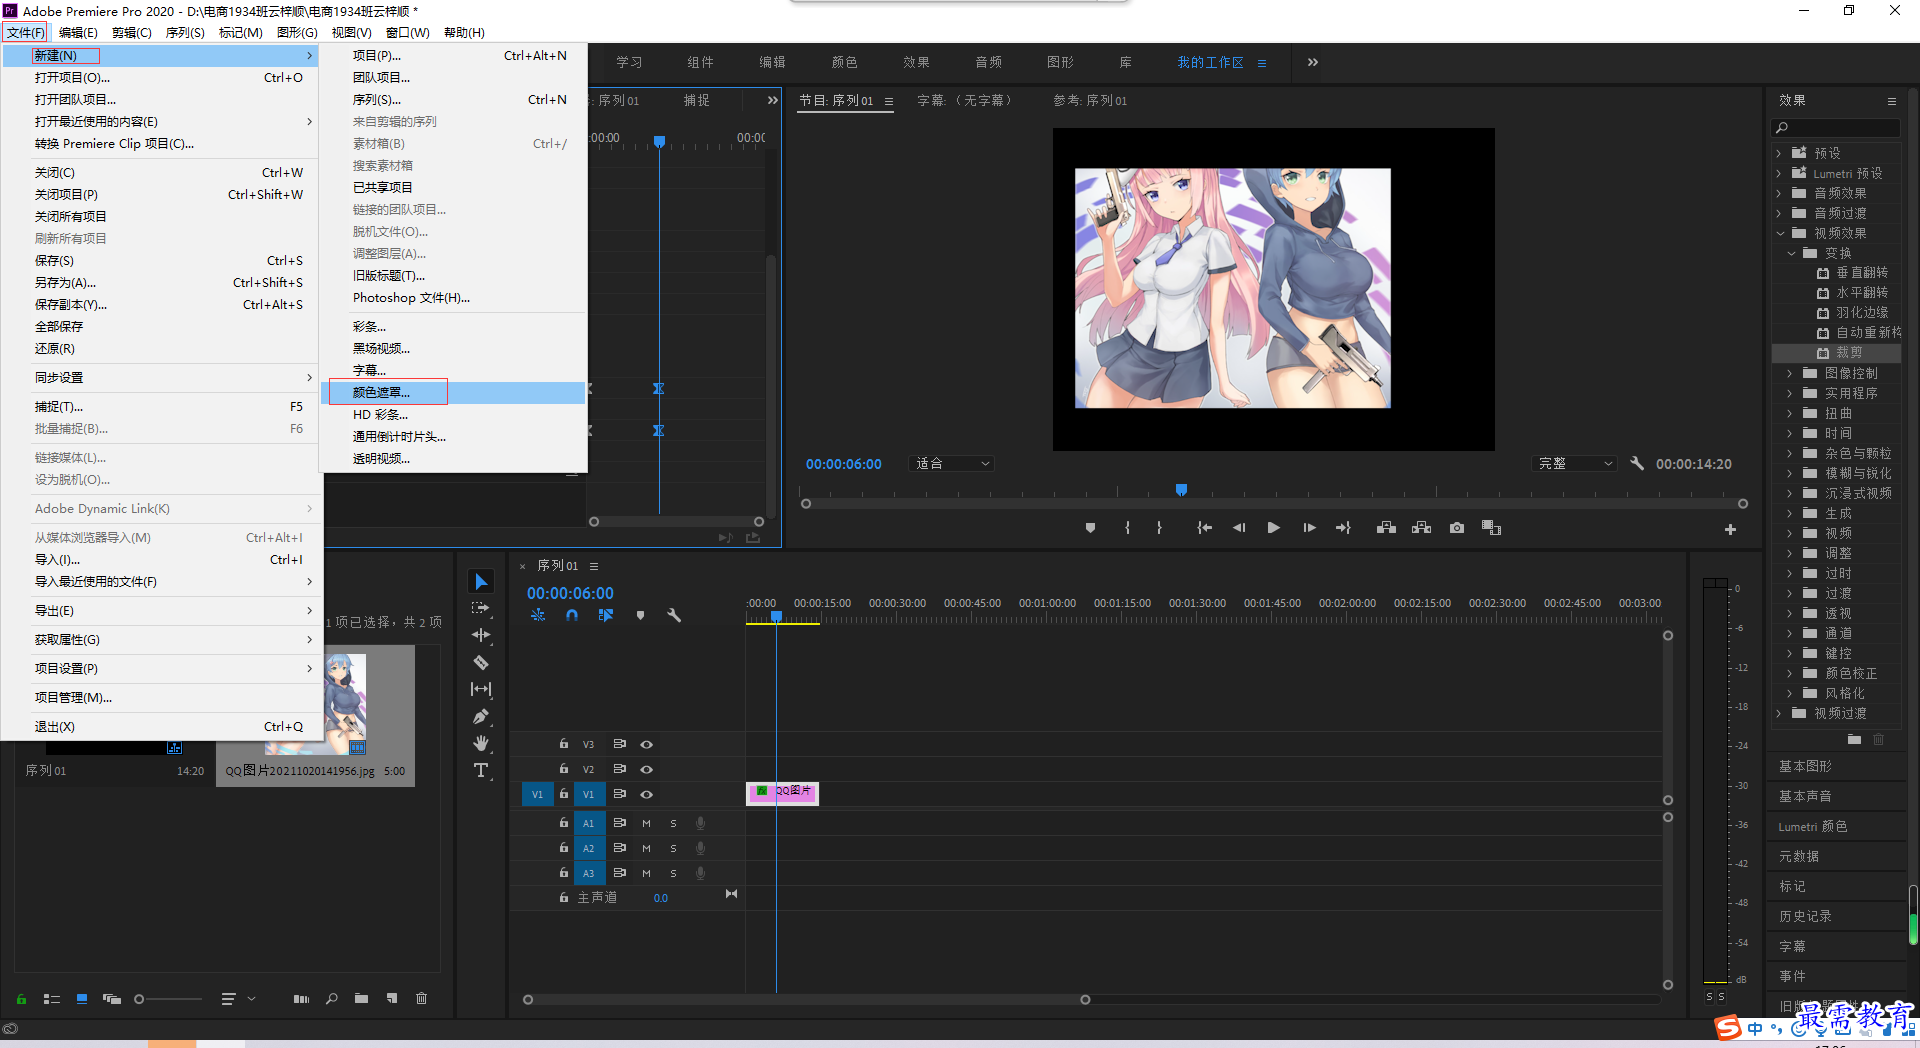Select the Pen tool

481,716
